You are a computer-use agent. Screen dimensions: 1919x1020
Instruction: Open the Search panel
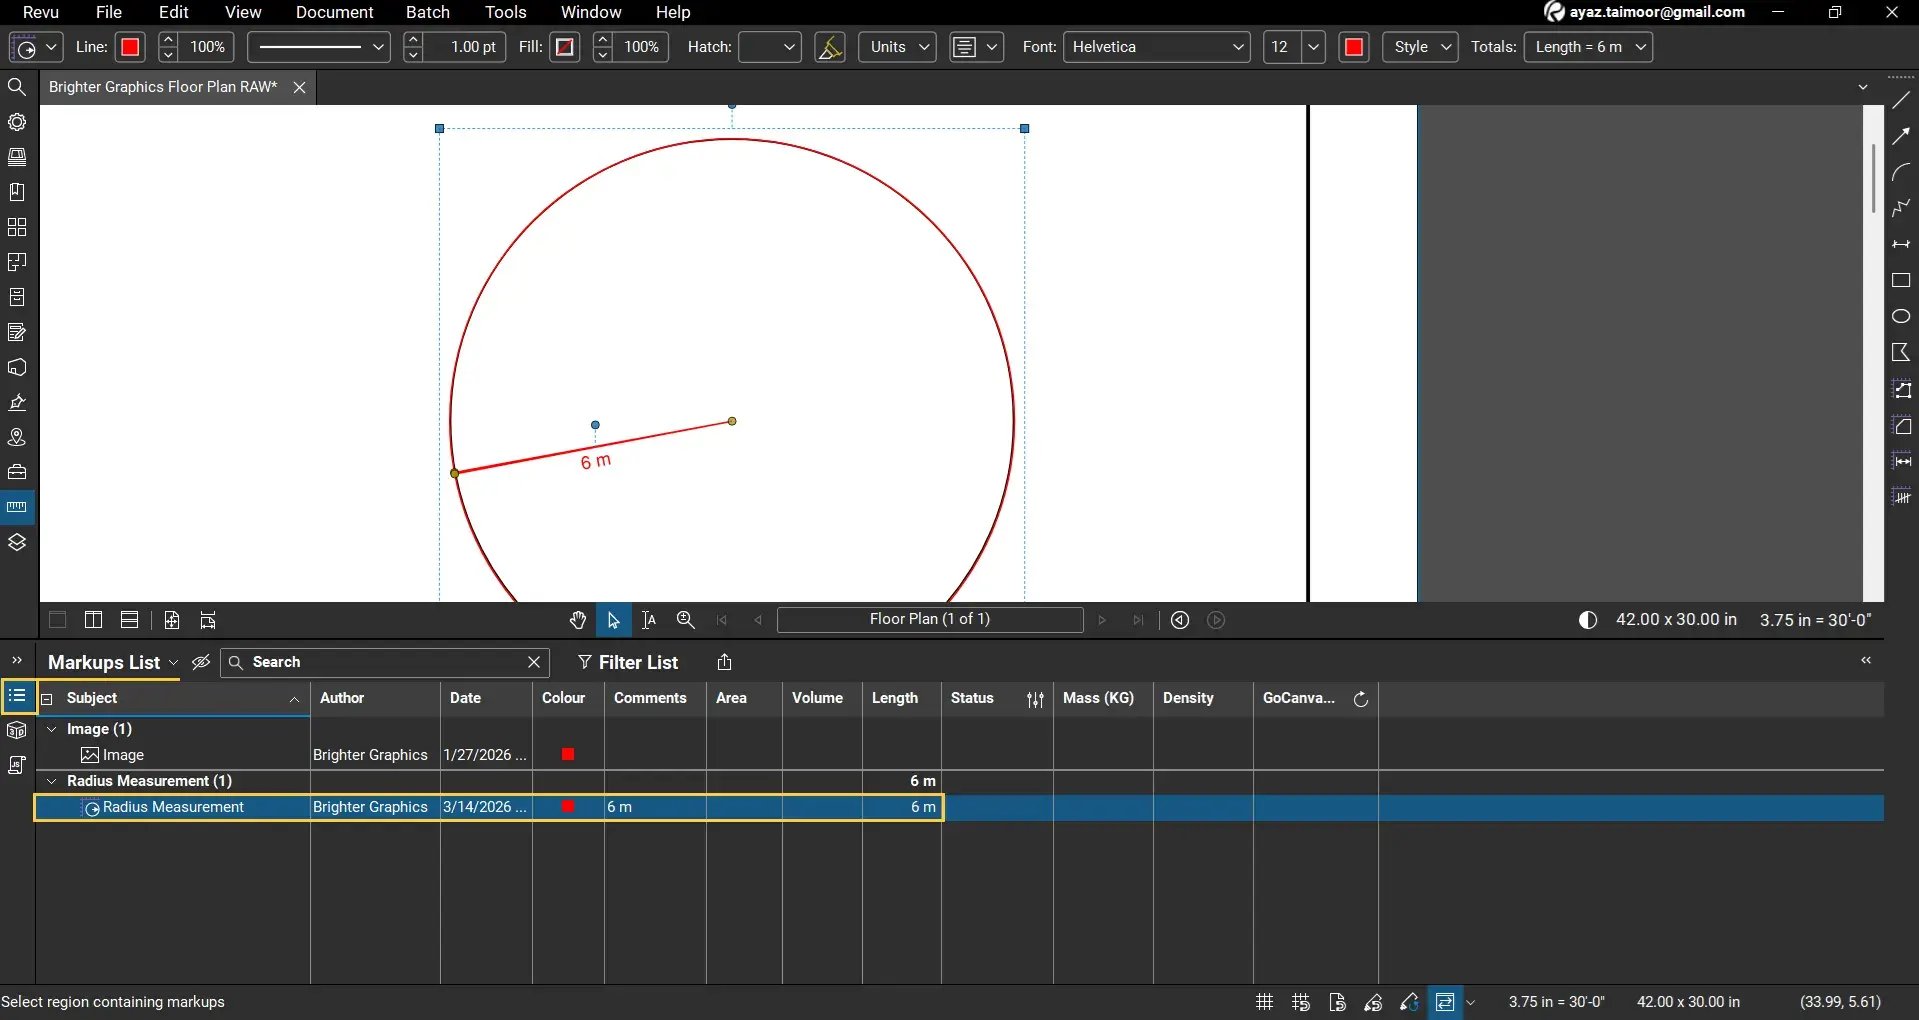(17, 87)
